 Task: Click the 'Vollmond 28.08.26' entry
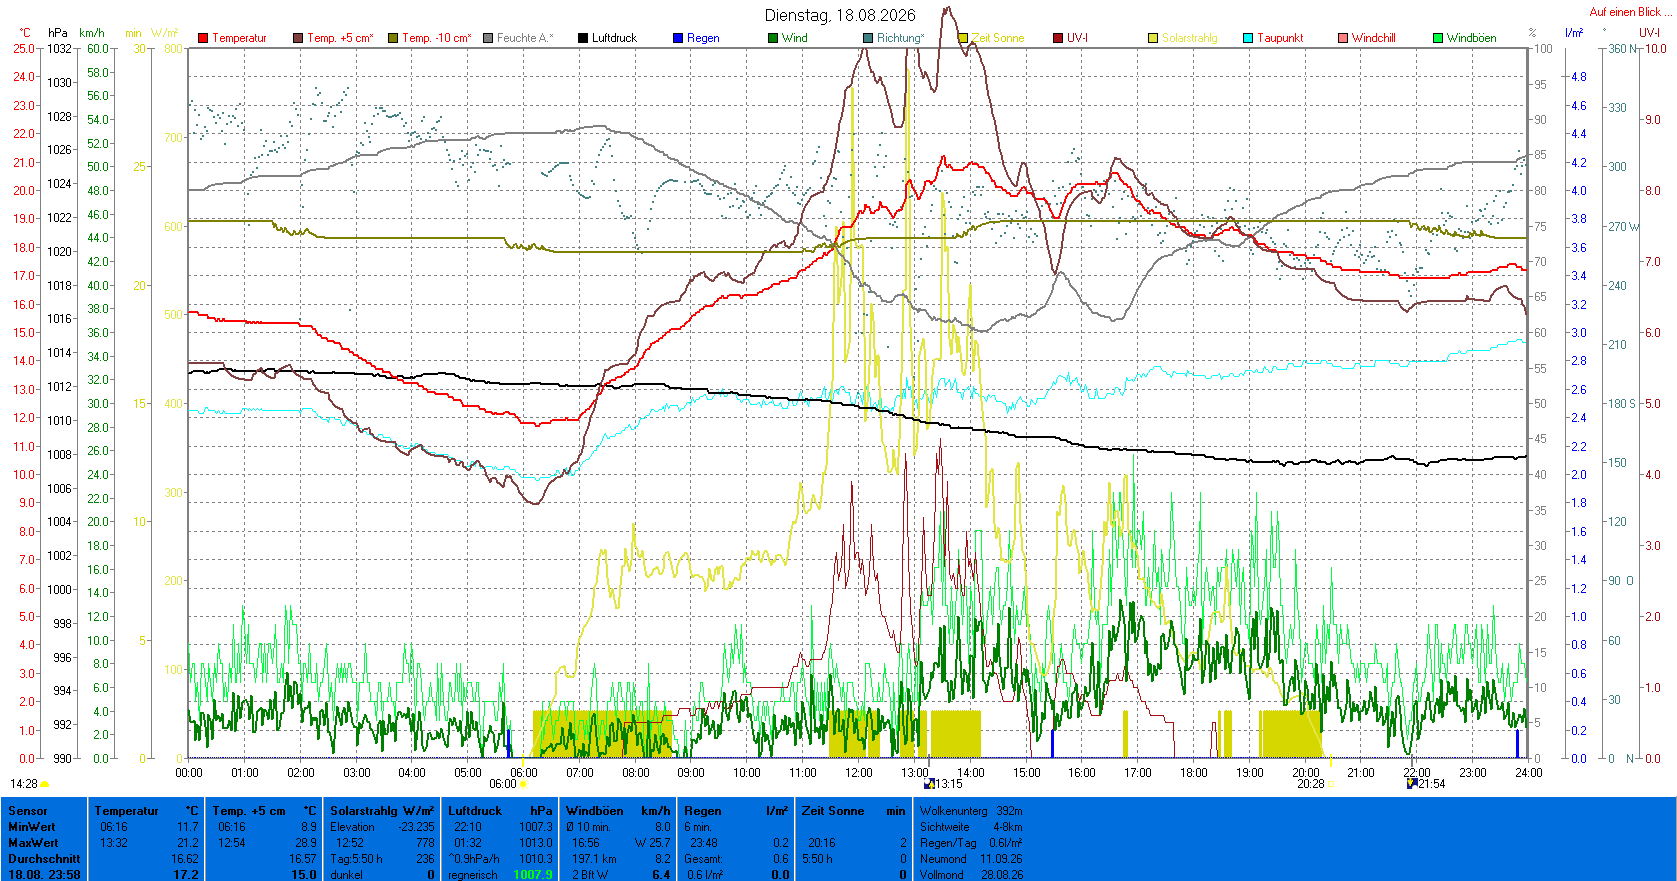971,875
